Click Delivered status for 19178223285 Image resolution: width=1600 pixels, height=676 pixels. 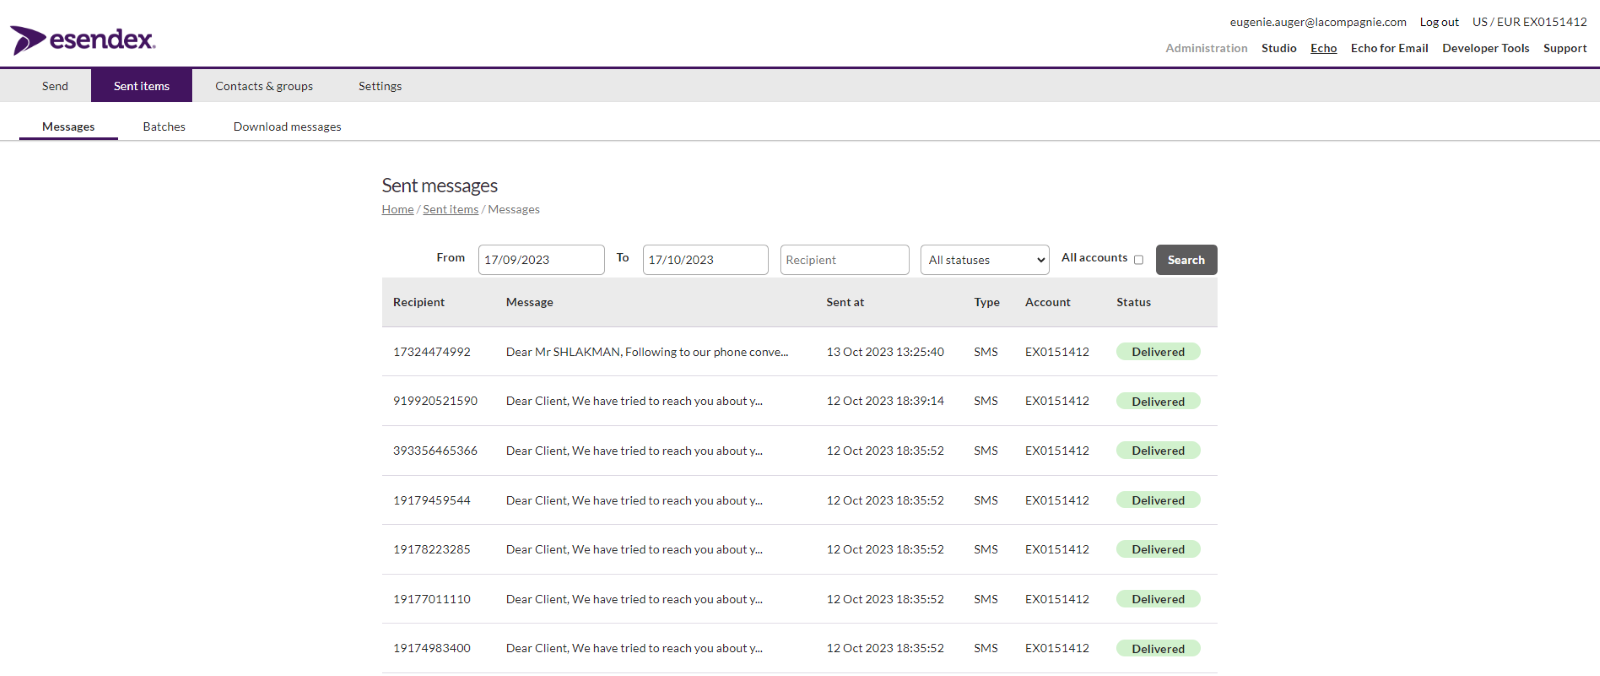(1158, 549)
